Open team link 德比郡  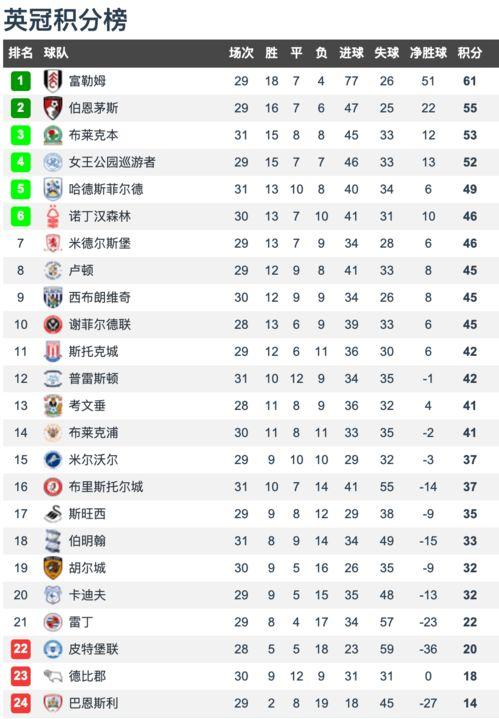pyautogui.click(x=87, y=676)
